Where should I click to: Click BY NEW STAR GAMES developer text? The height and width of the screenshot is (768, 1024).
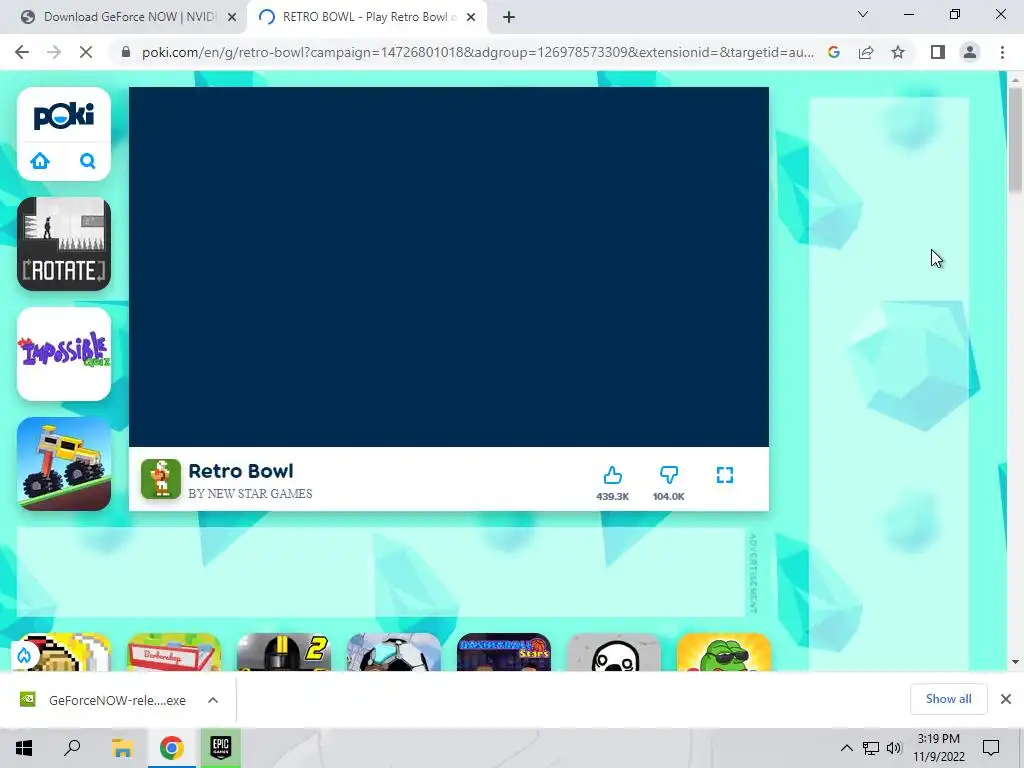click(x=250, y=494)
